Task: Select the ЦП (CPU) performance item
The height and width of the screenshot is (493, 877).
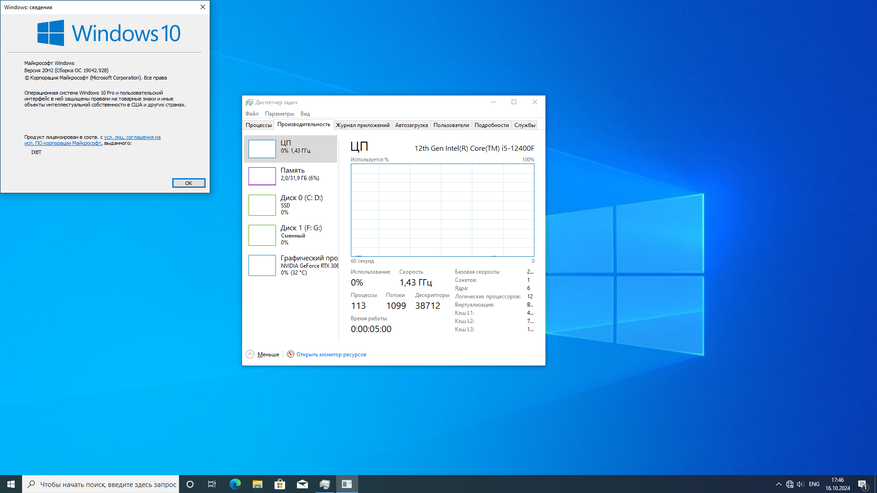Action: (290, 148)
